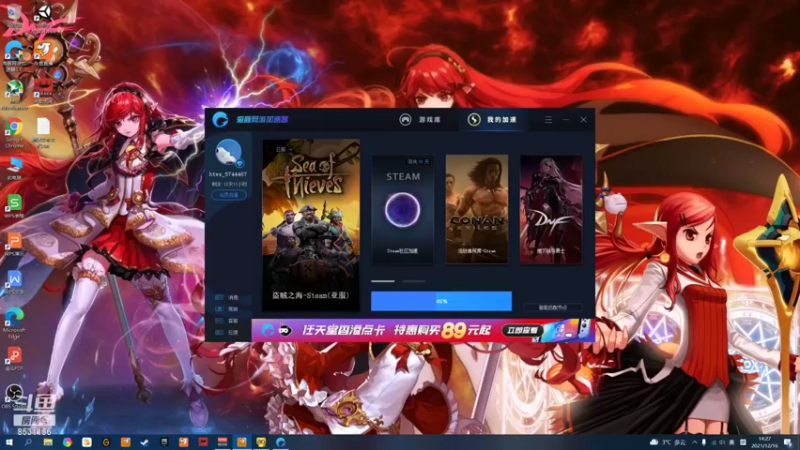Open the text document desktop file
This screenshot has width=800, height=450.
[43, 132]
